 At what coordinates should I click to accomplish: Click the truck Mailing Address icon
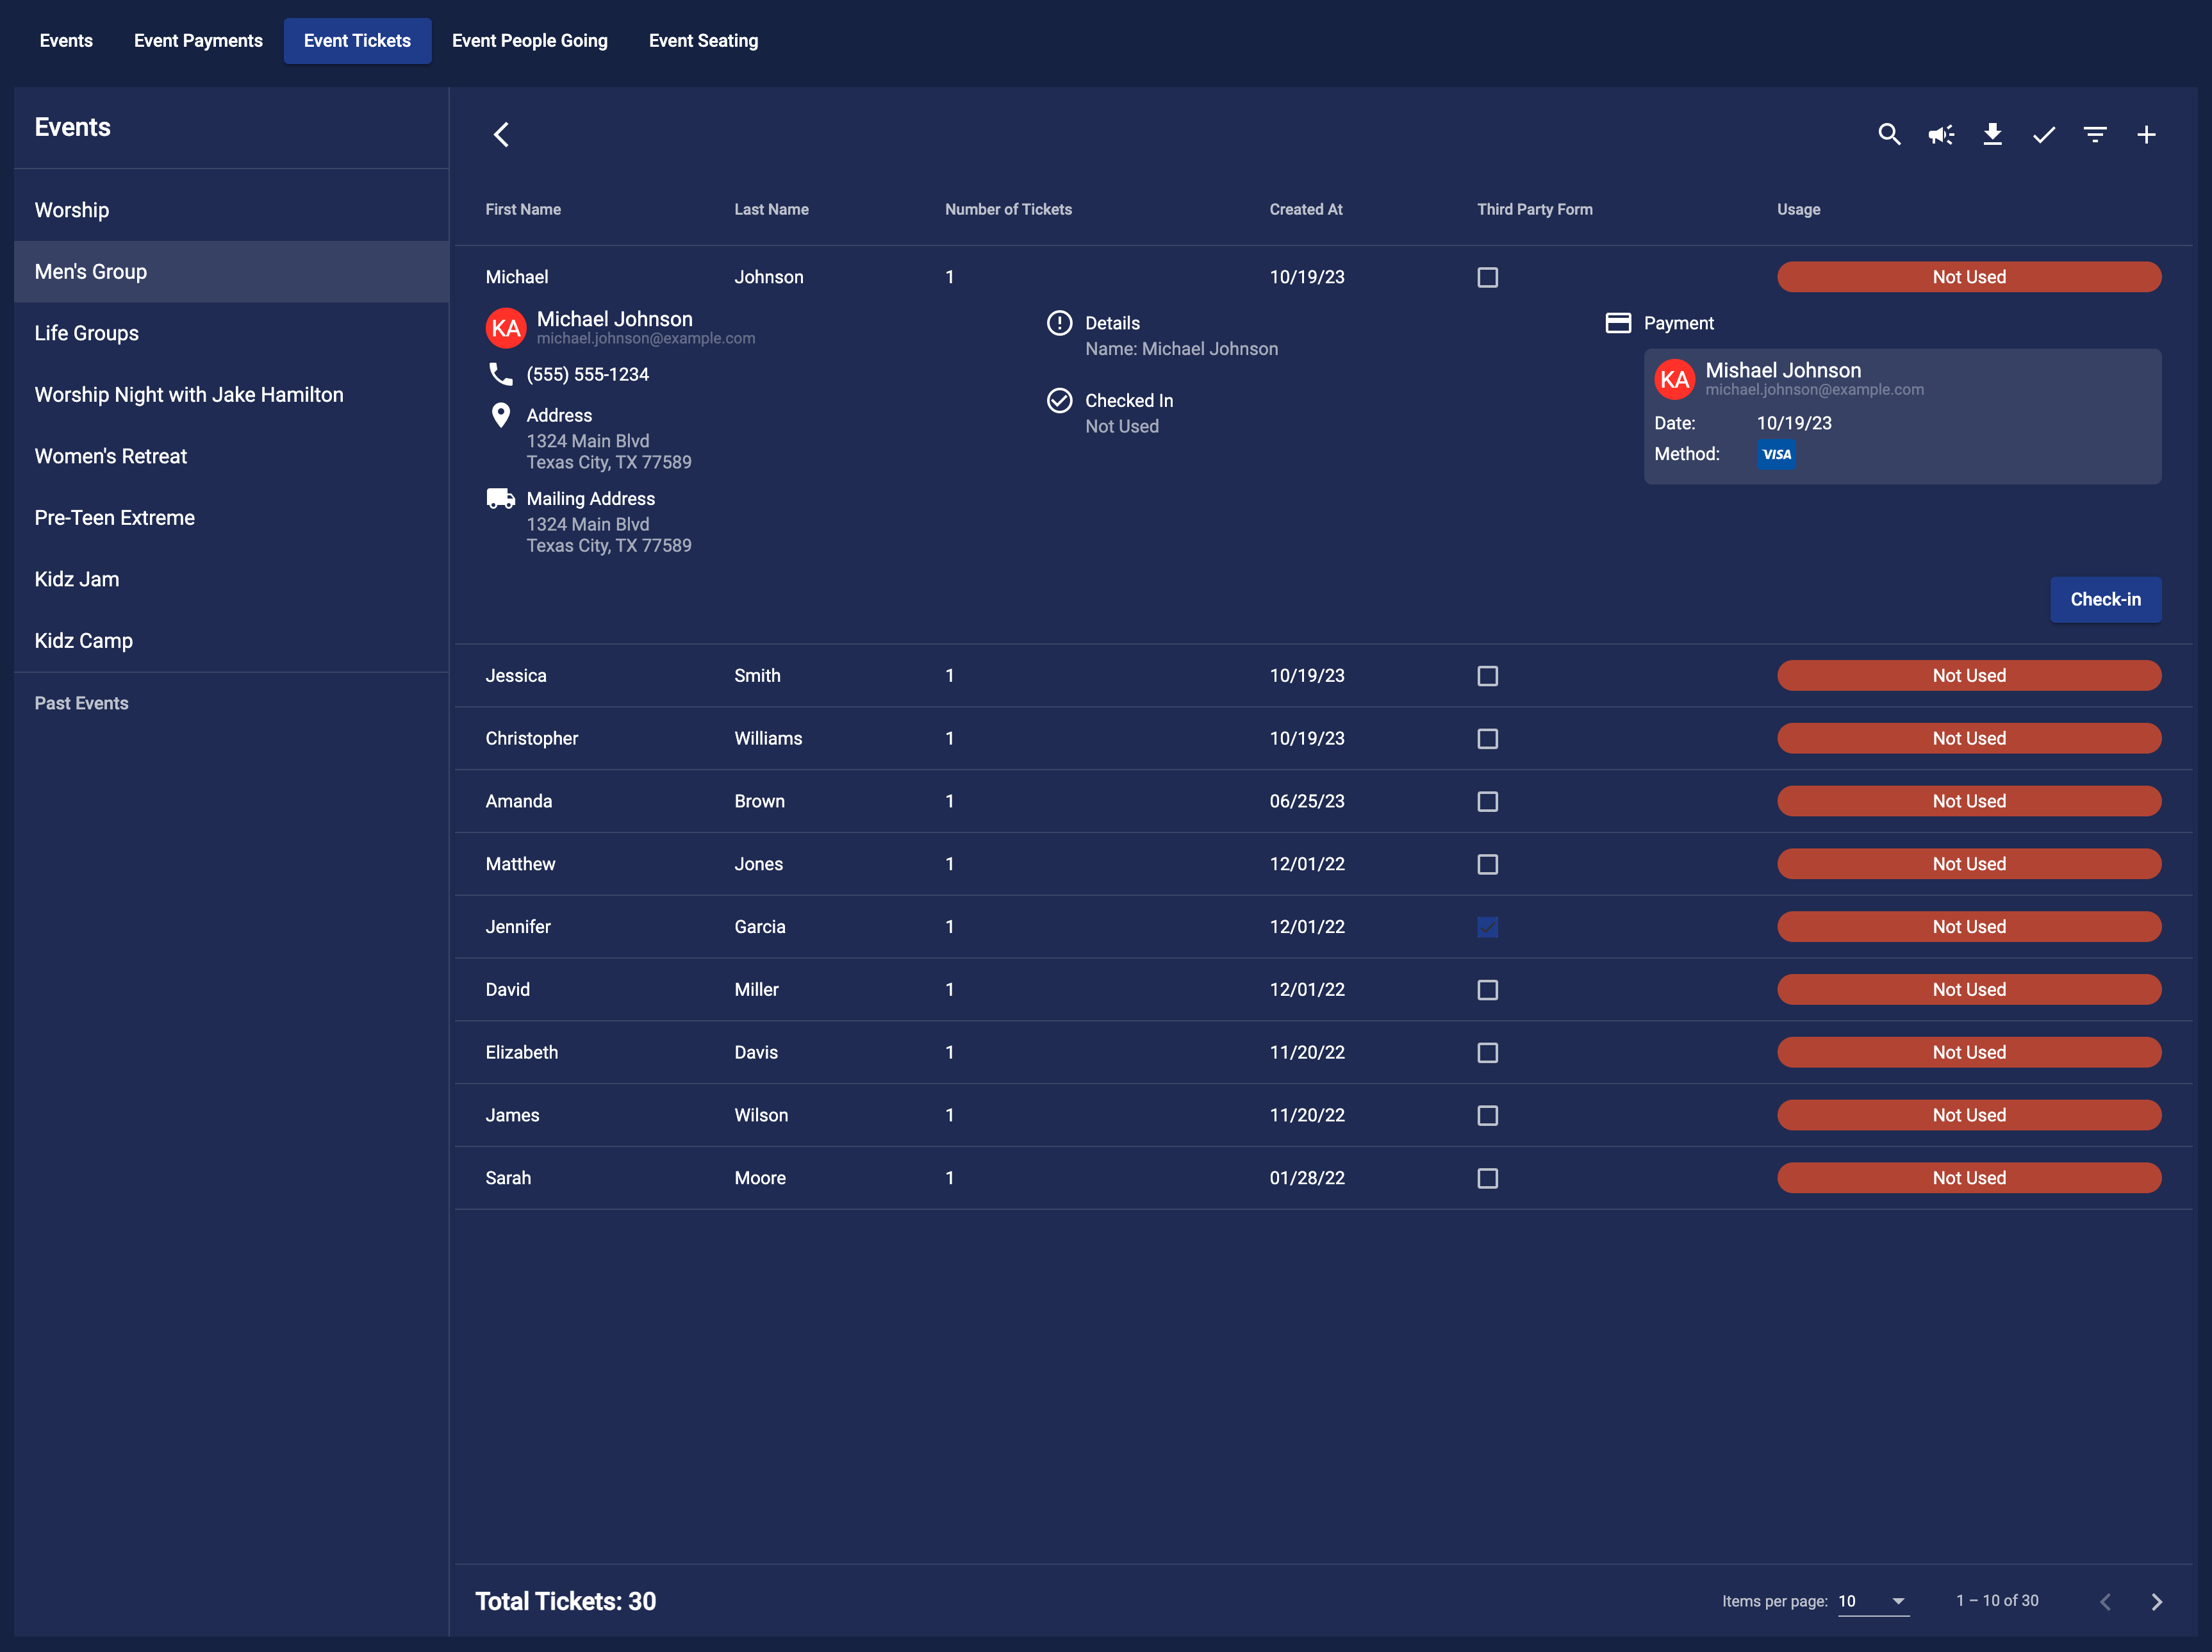[501, 498]
